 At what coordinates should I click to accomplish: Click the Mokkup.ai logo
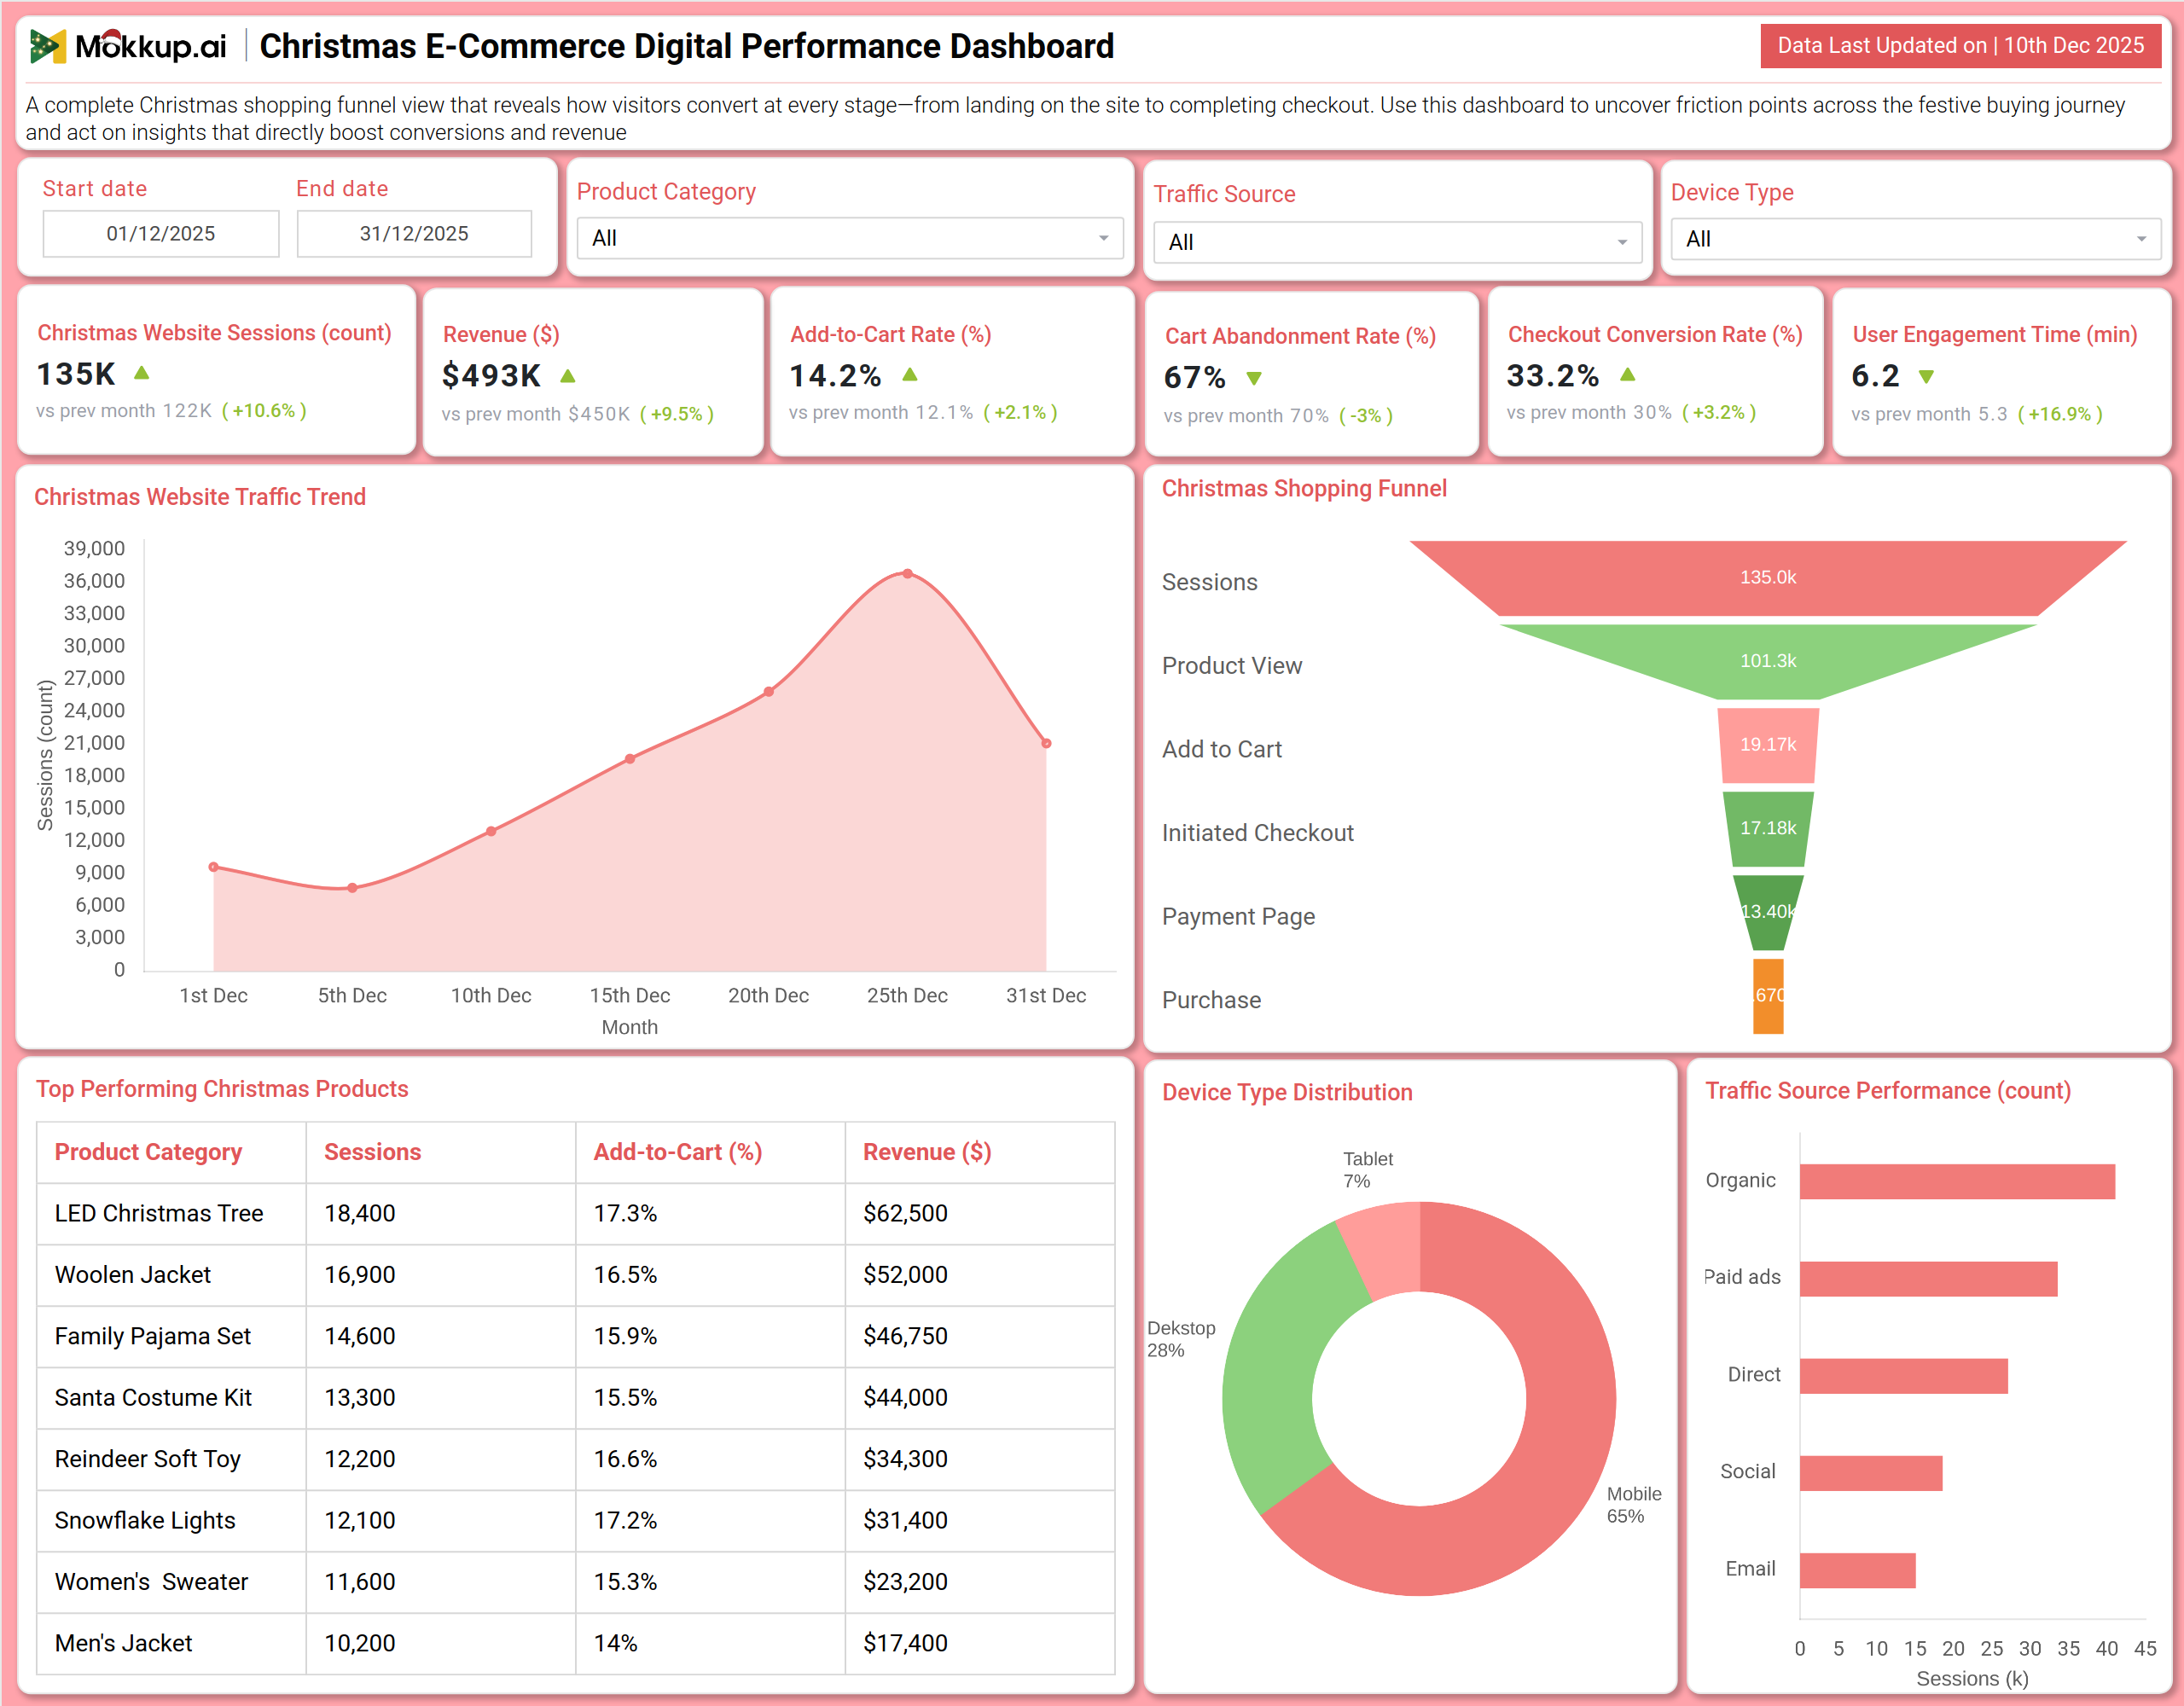coord(128,46)
